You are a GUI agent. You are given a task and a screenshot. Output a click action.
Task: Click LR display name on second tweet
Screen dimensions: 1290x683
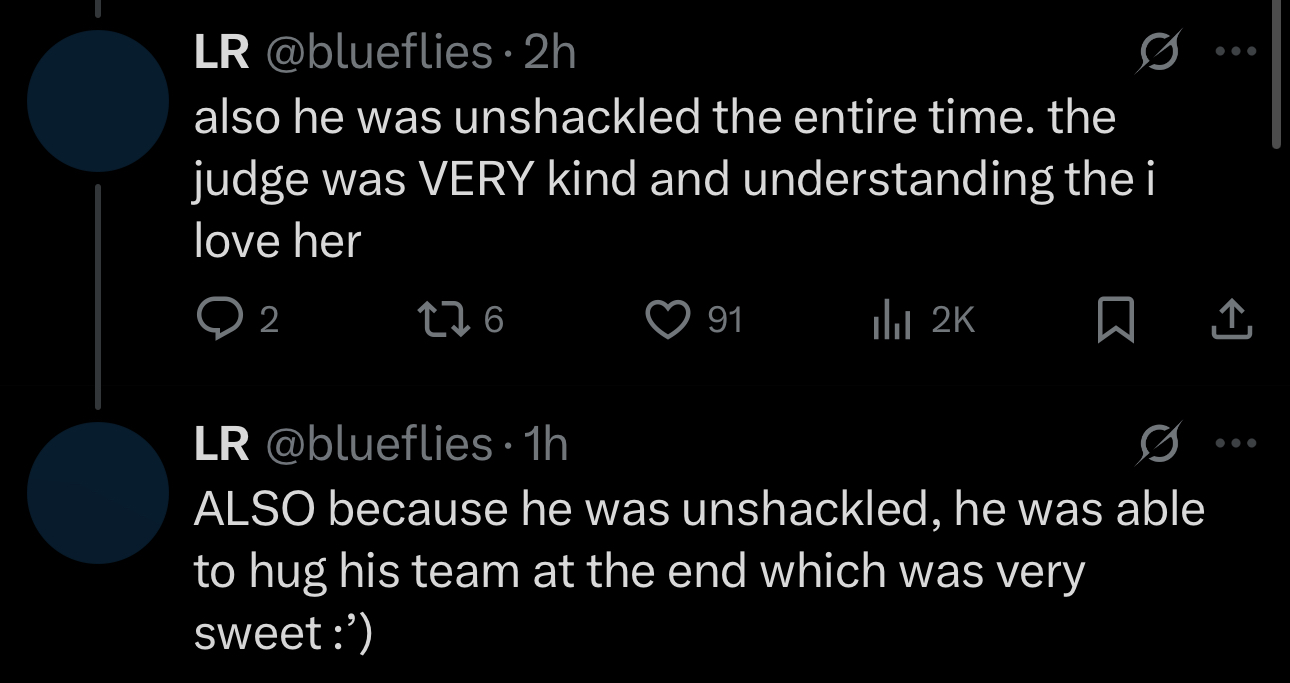click(222, 443)
